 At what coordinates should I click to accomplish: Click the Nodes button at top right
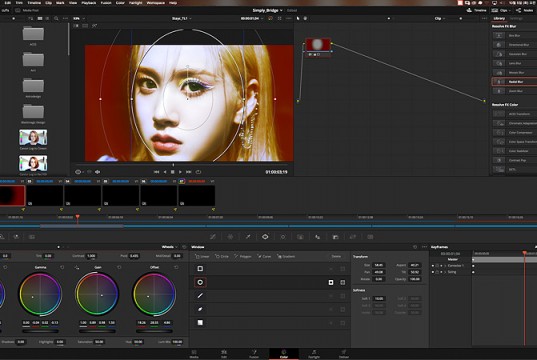(x=525, y=11)
